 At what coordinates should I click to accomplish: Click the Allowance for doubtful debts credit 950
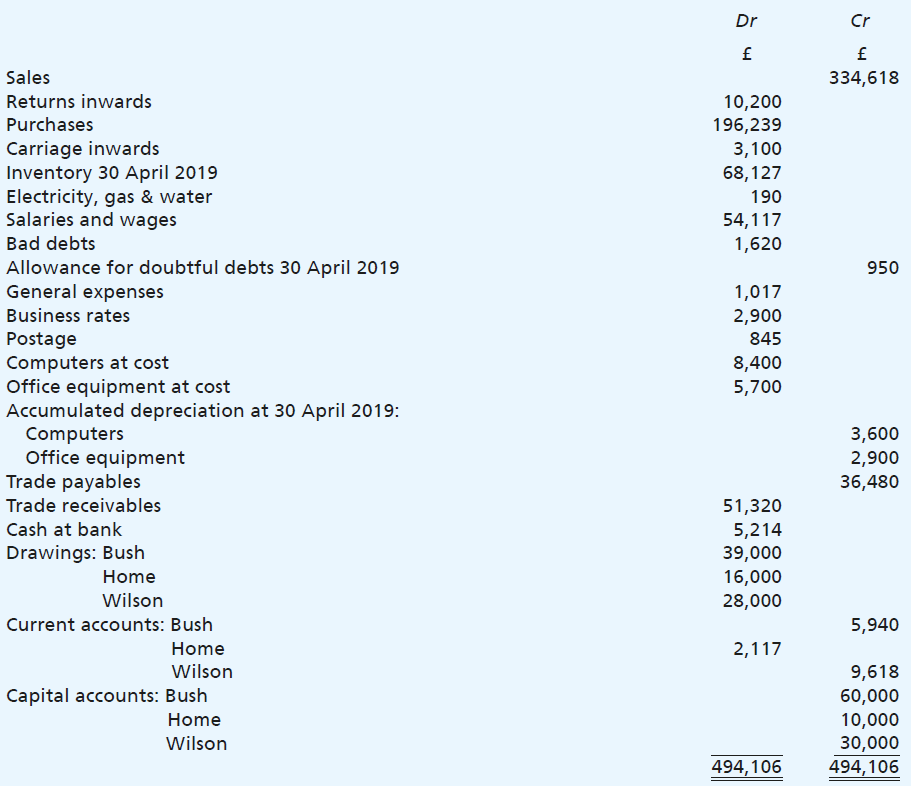[x=883, y=268]
